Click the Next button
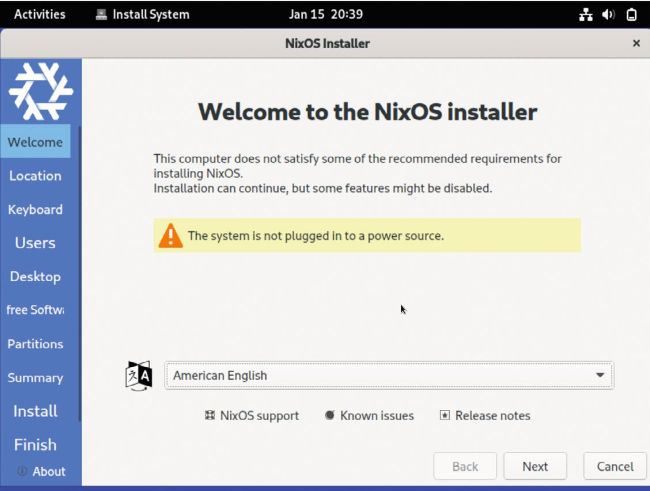650x491 pixels. [535, 467]
